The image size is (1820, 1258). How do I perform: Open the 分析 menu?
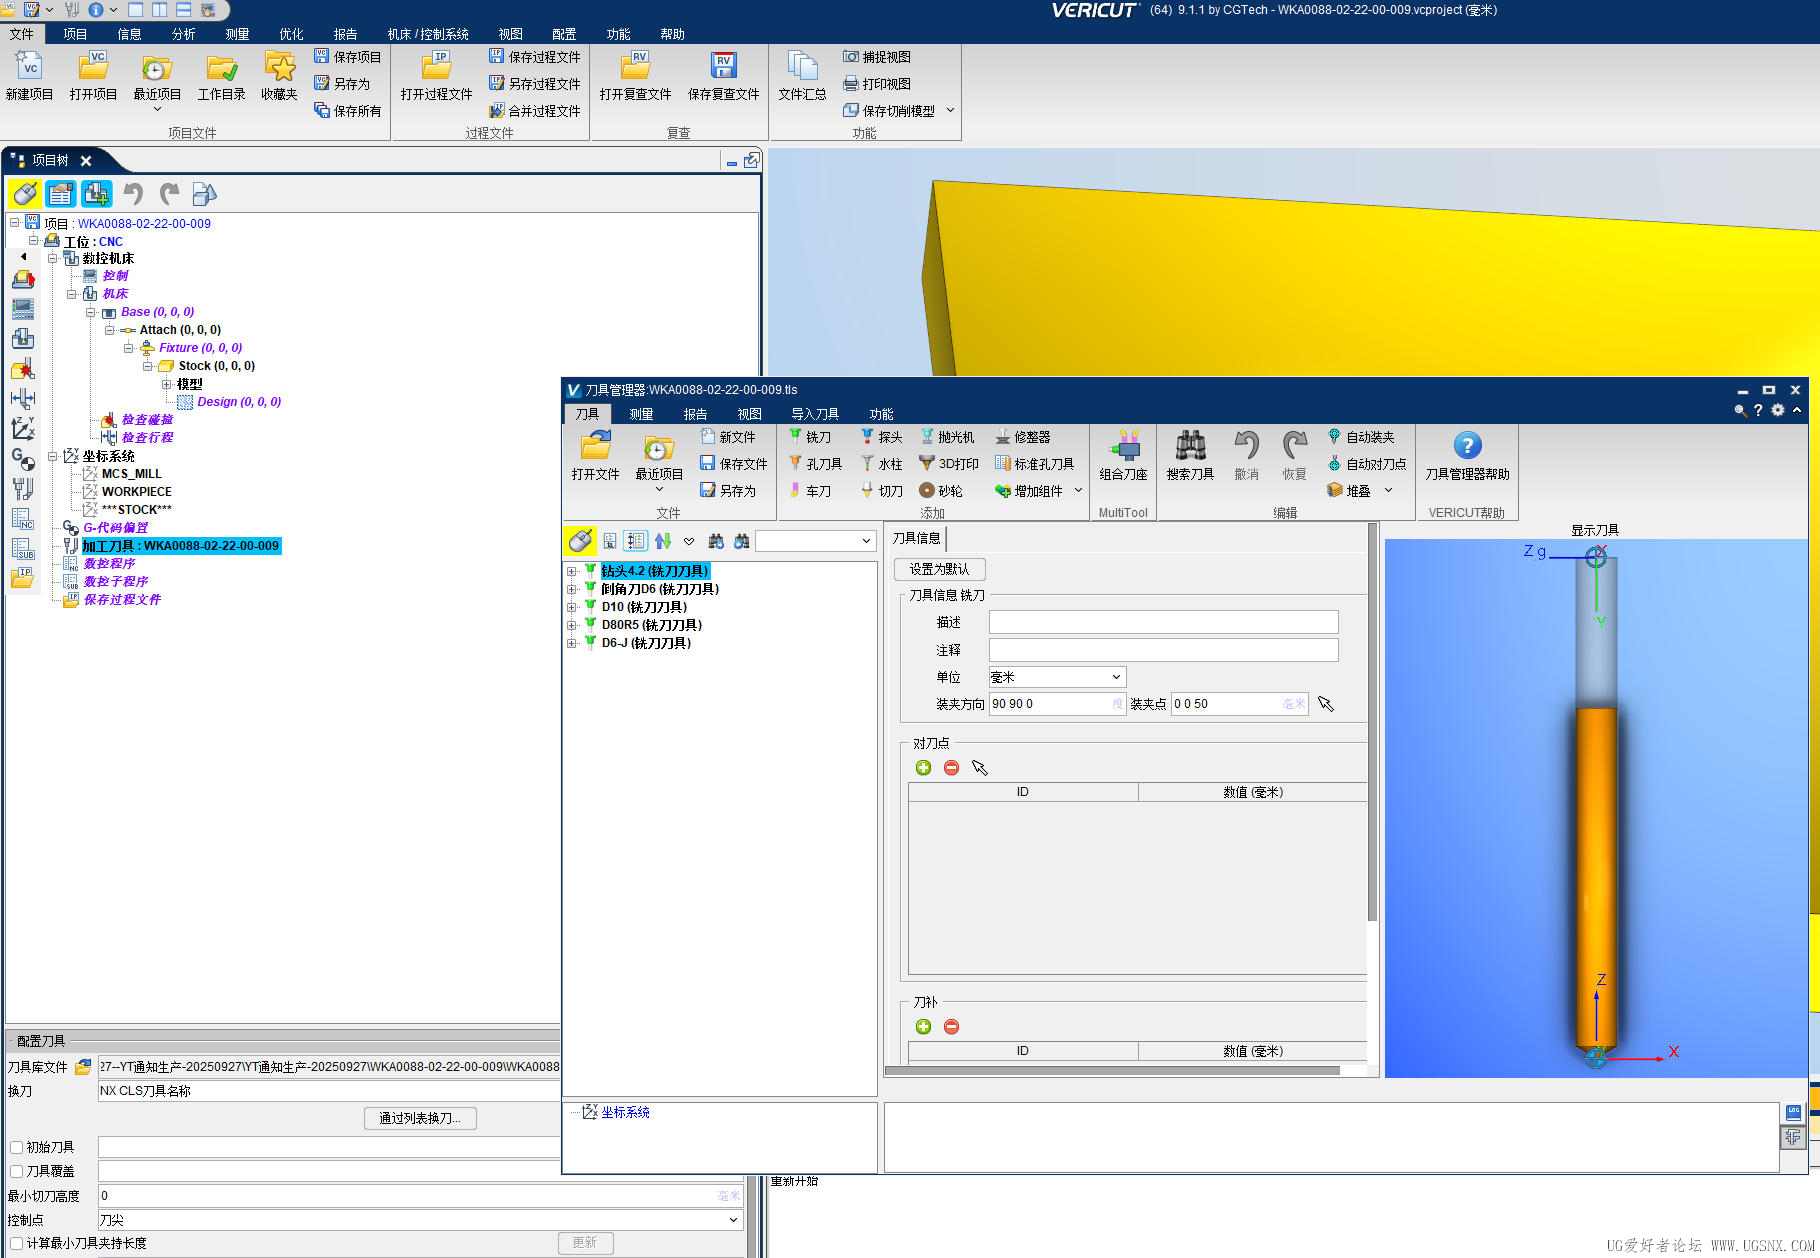point(183,34)
